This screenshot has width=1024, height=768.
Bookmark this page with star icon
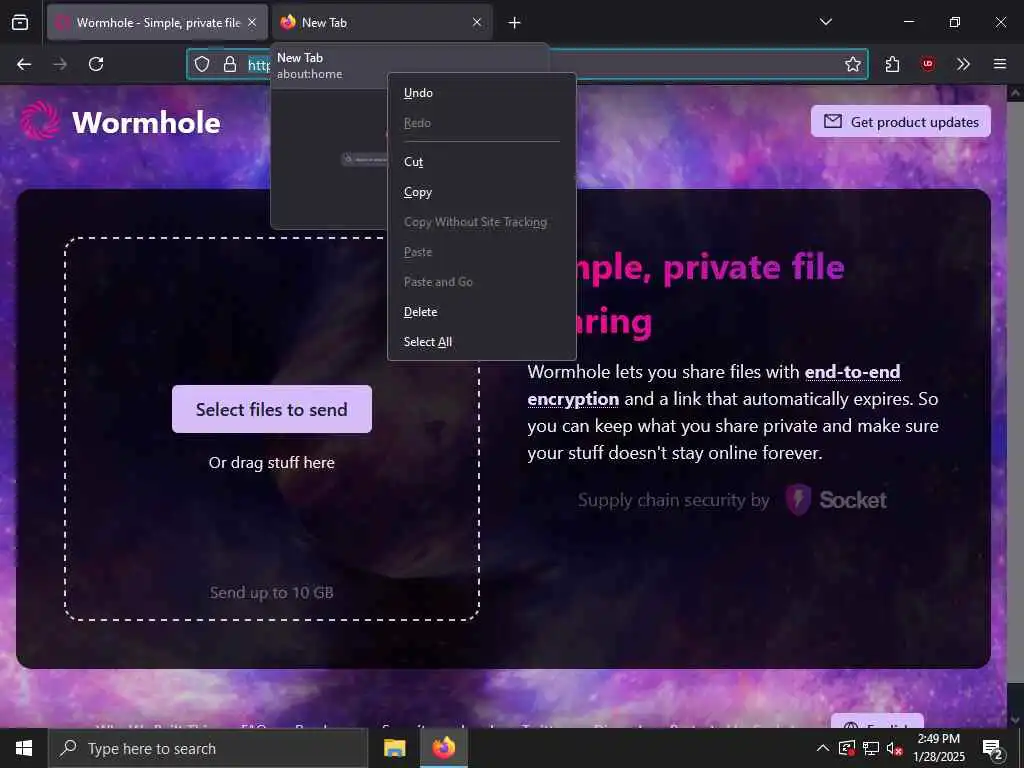tap(853, 64)
